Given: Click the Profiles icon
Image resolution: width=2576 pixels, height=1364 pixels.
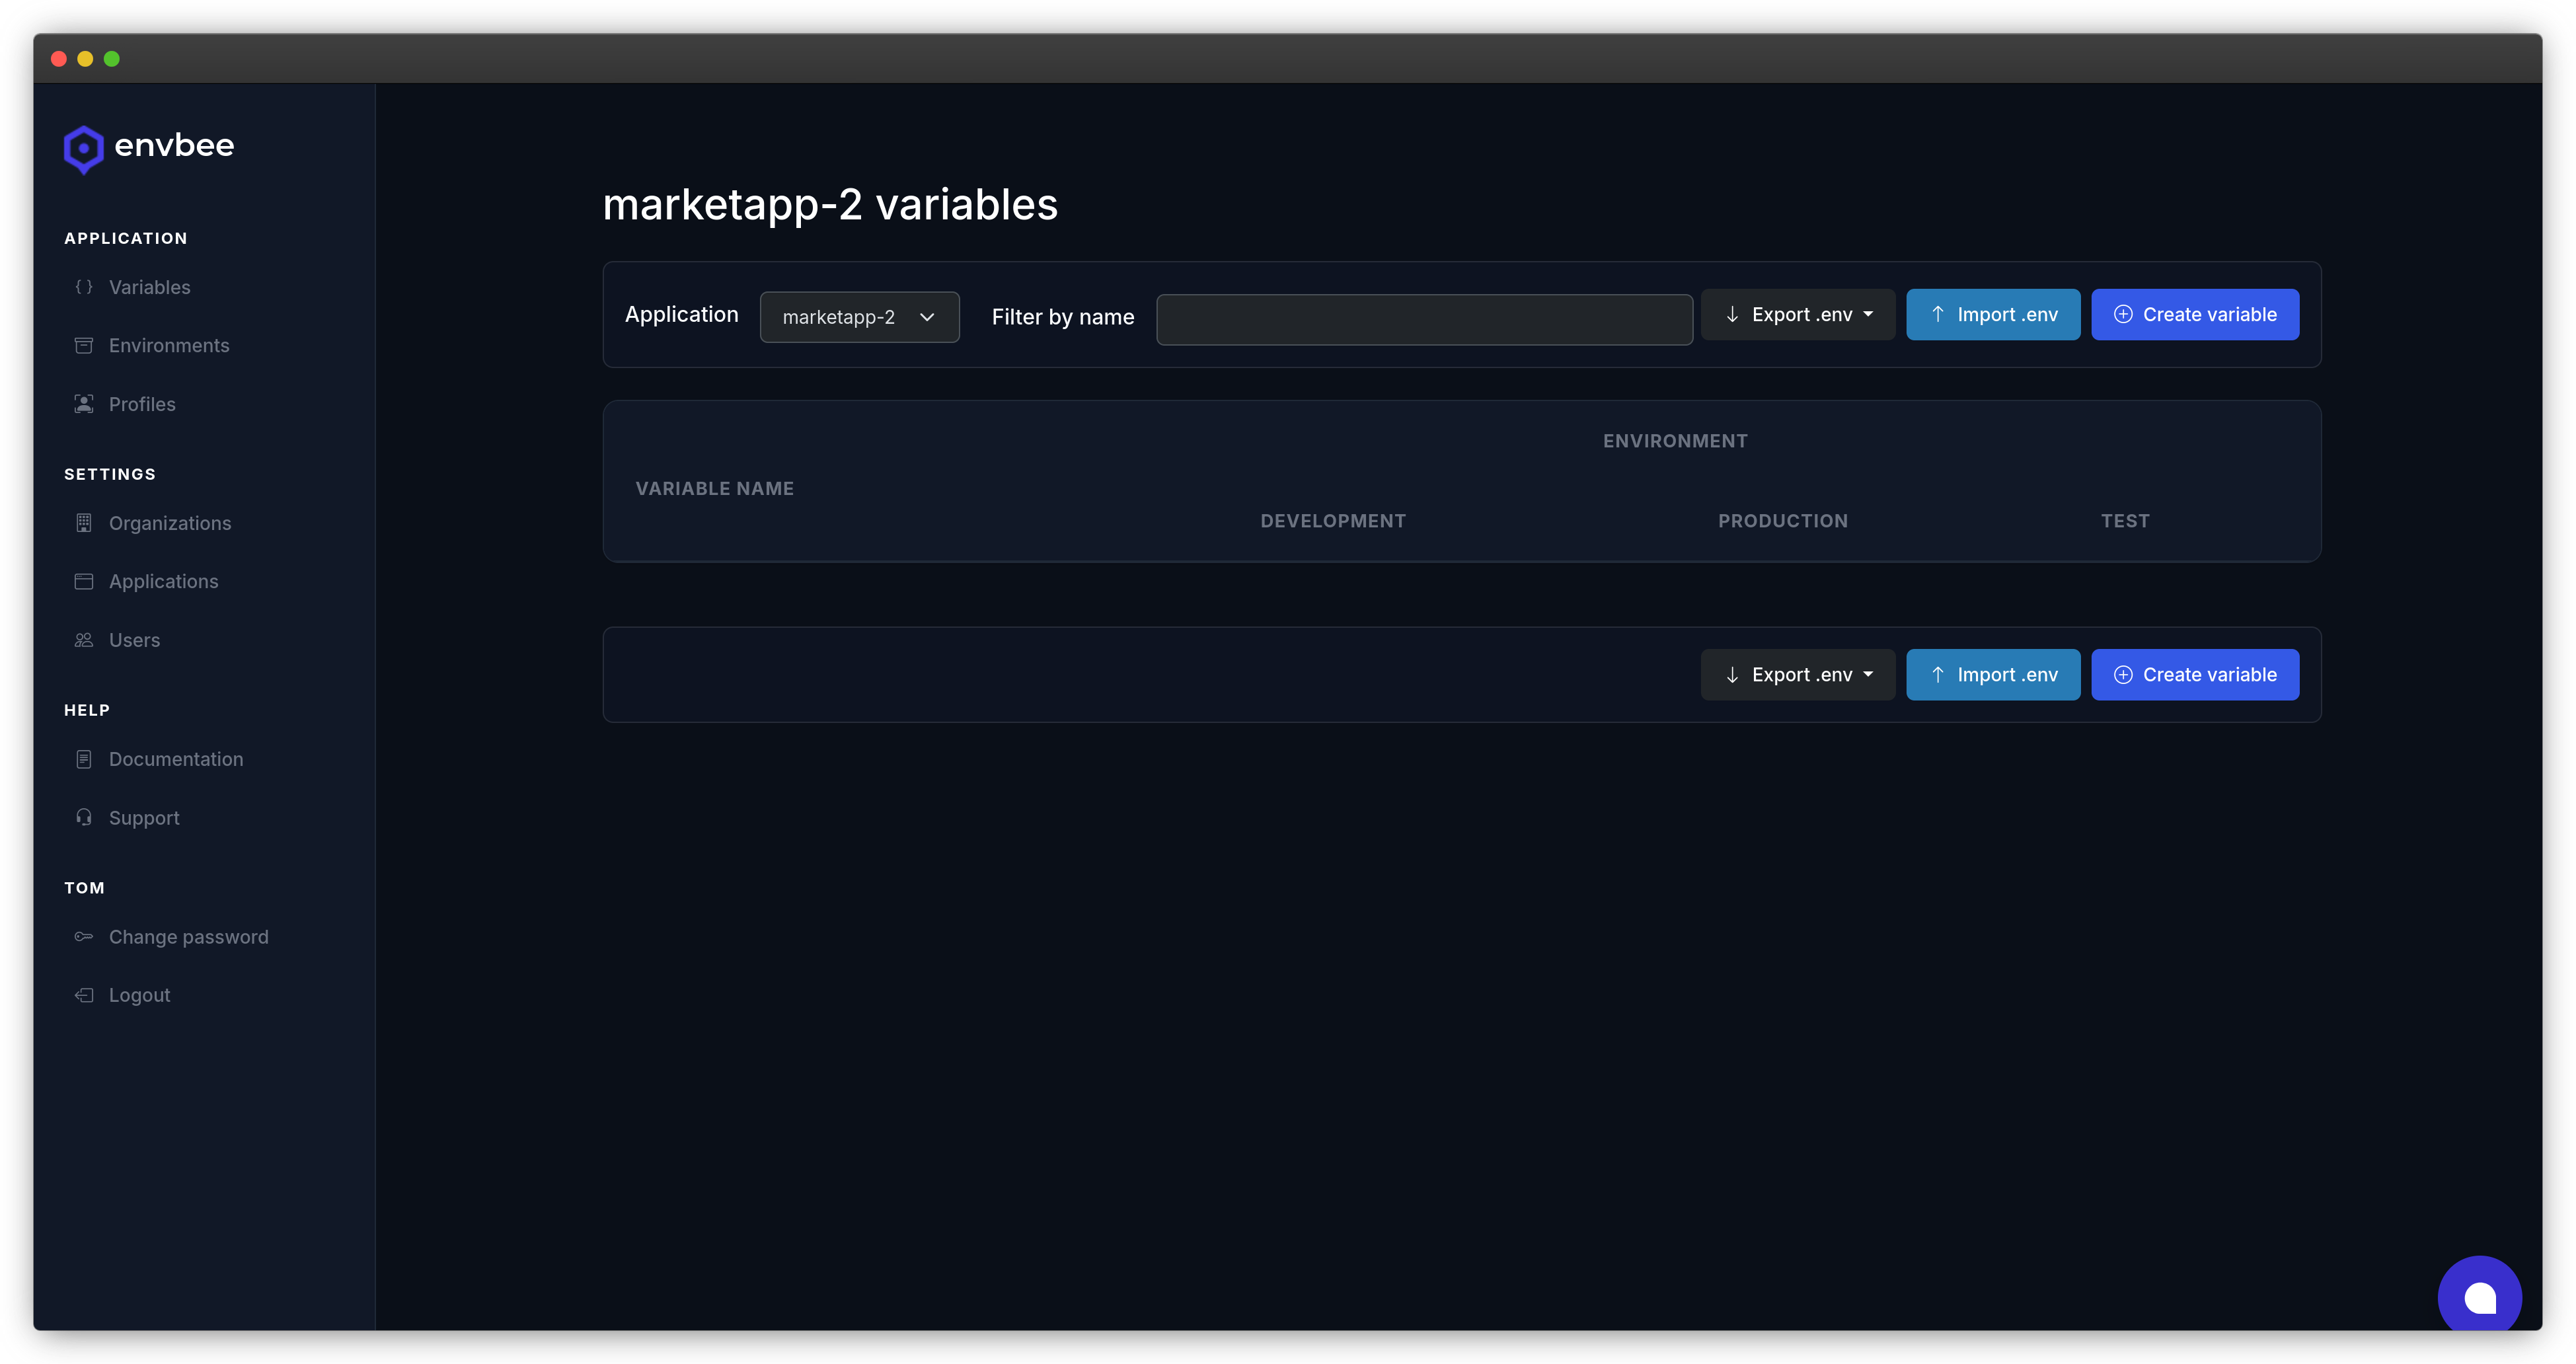Looking at the screenshot, I should point(84,404).
